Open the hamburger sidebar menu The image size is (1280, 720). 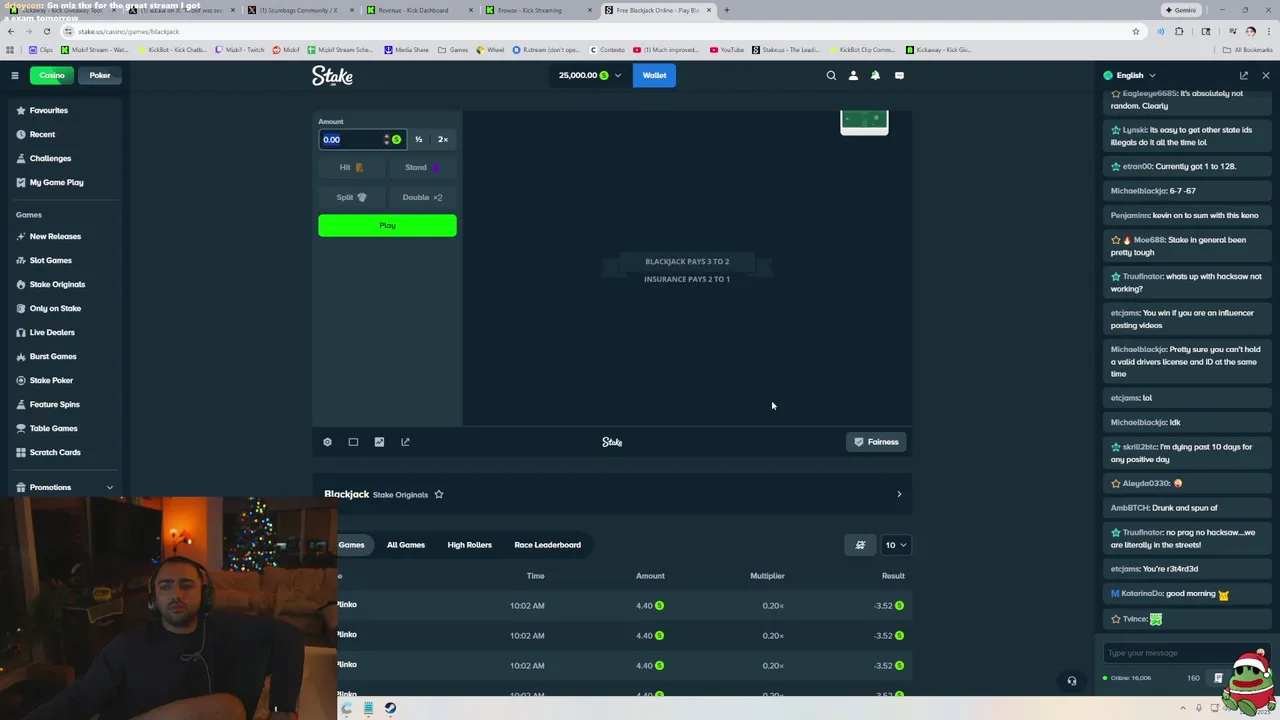click(x=15, y=75)
